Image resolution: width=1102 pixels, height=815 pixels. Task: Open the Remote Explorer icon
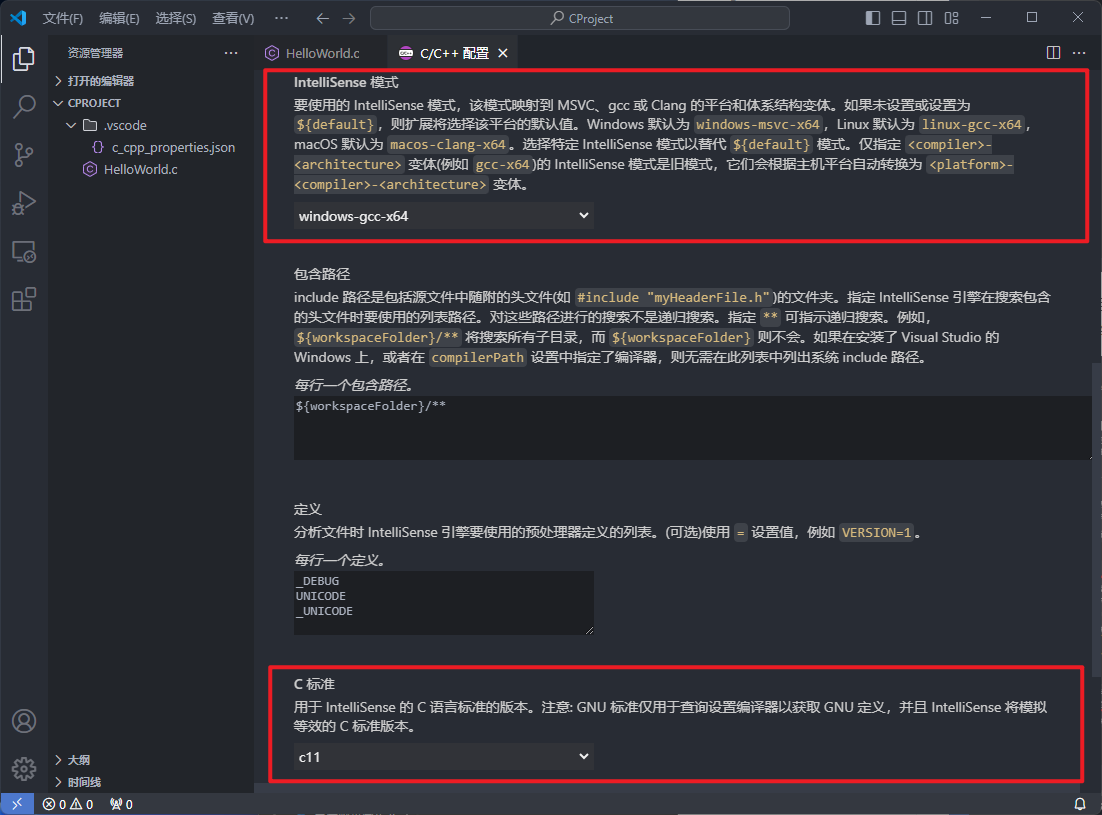pos(24,252)
